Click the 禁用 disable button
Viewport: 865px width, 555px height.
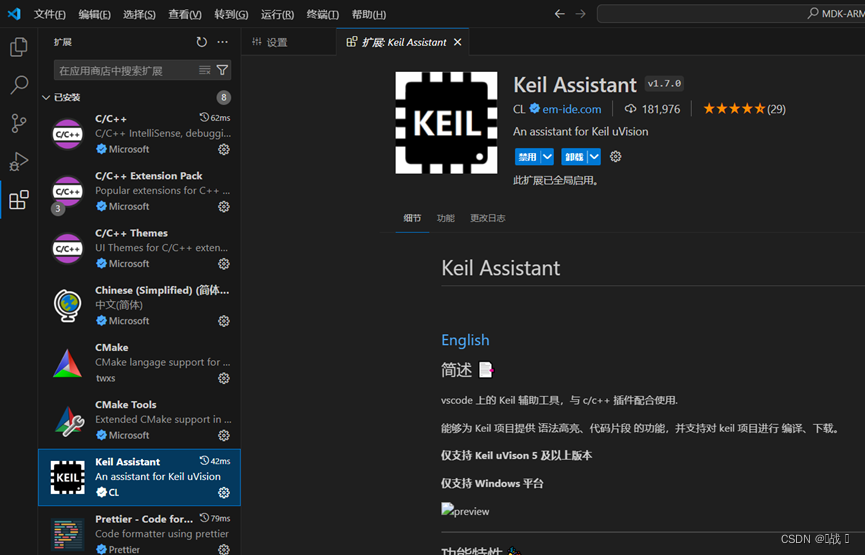[527, 157]
